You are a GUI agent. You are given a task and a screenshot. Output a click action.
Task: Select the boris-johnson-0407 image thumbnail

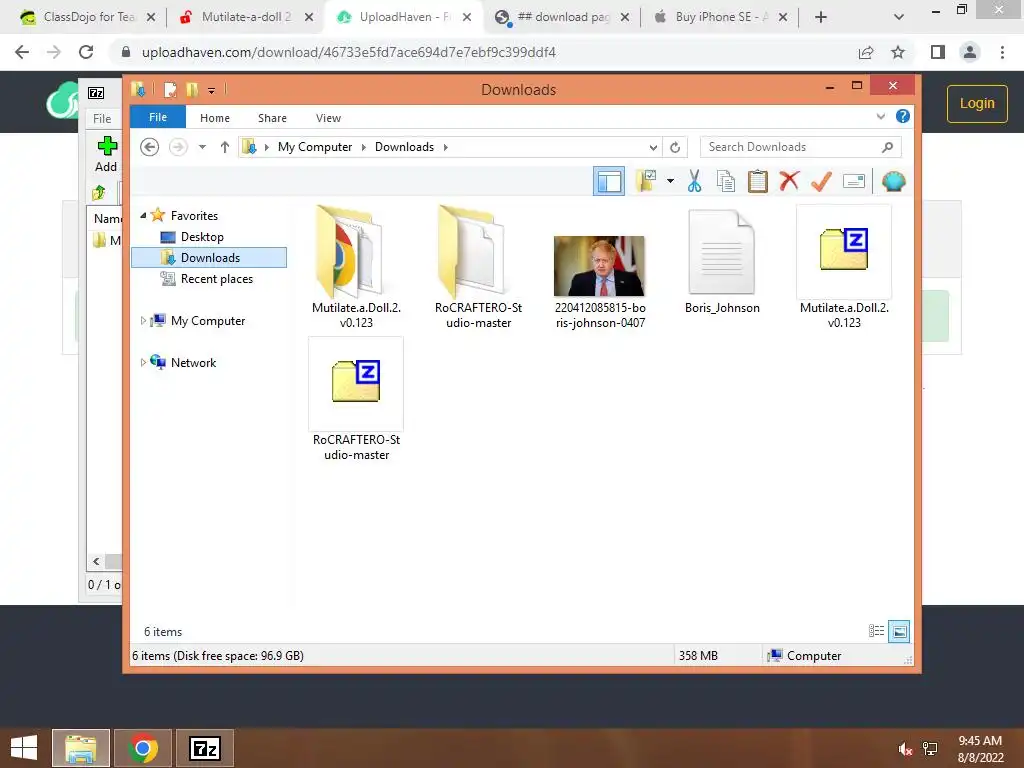[x=600, y=268]
